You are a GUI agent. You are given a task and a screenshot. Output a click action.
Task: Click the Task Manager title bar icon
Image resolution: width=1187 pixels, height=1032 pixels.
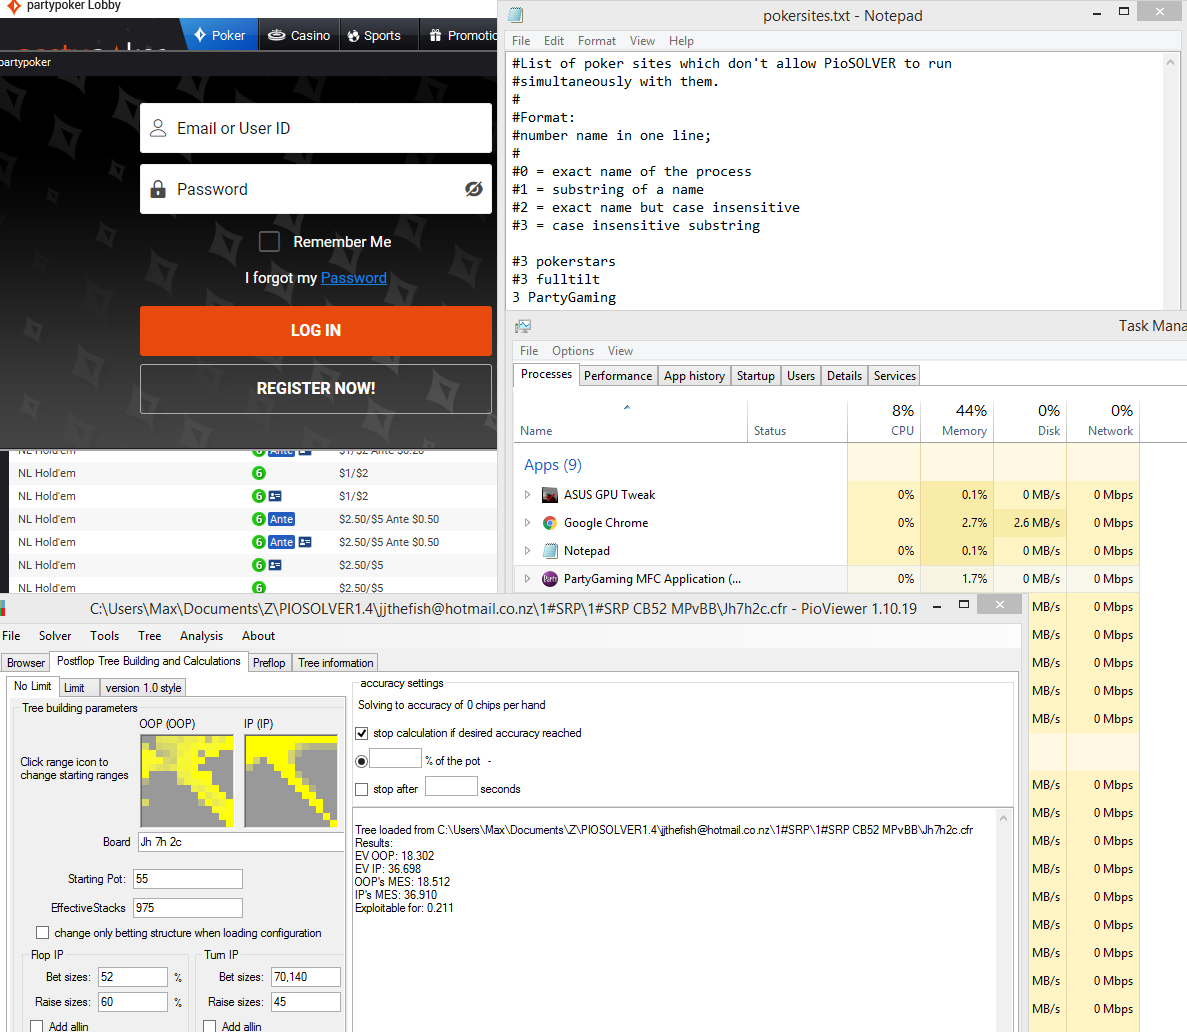(x=523, y=326)
